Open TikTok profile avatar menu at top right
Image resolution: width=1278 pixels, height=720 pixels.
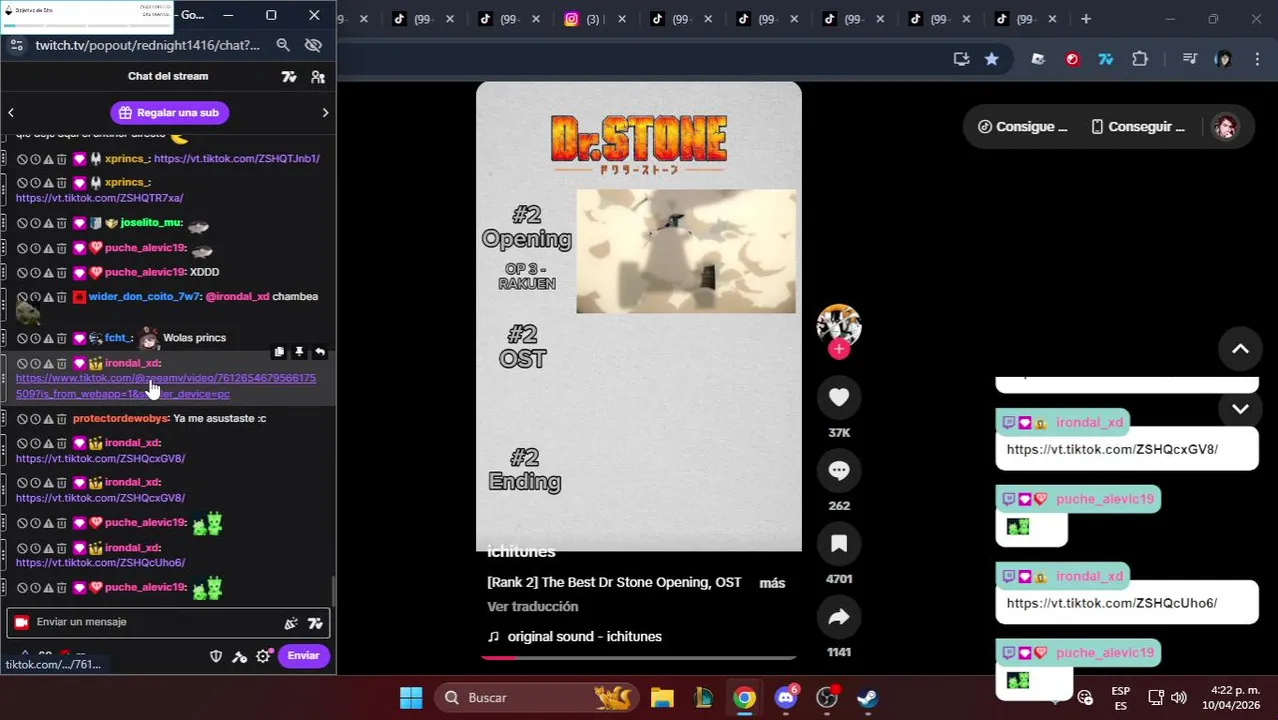(x=1225, y=127)
